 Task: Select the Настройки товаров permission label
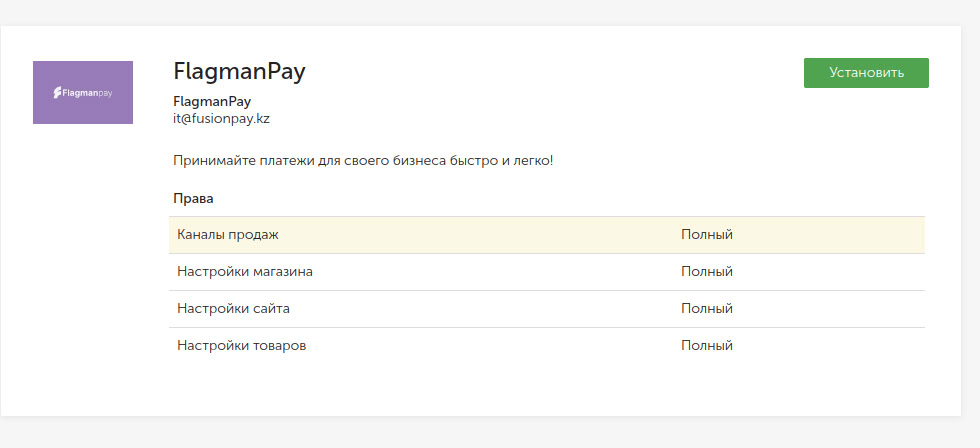click(x=242, y=346)
